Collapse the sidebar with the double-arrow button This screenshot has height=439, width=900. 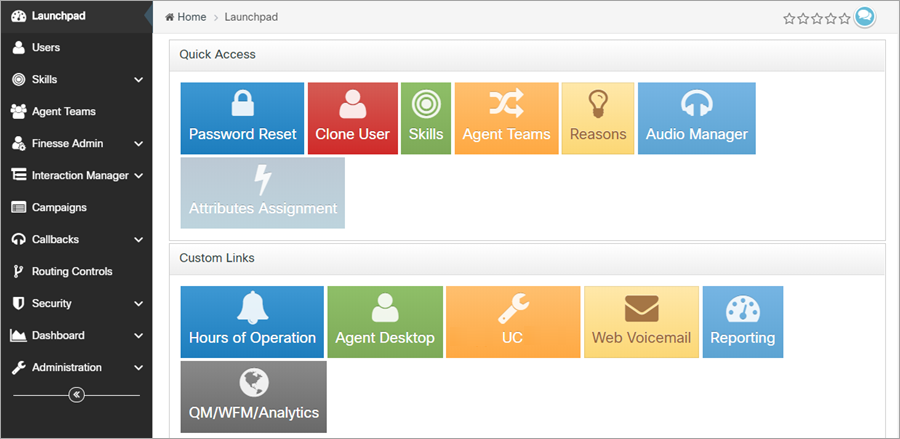pos(76,395)
